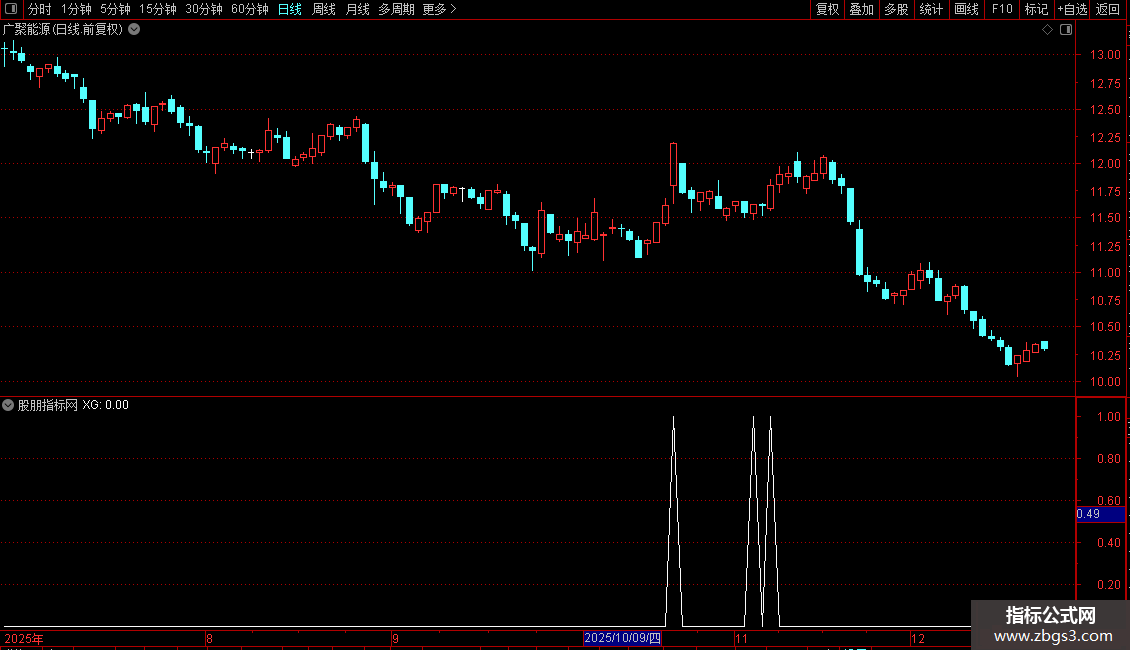The image size is (1130, 650).
Task: Click the month 11 label on time axis
Action: click(741, 638)
